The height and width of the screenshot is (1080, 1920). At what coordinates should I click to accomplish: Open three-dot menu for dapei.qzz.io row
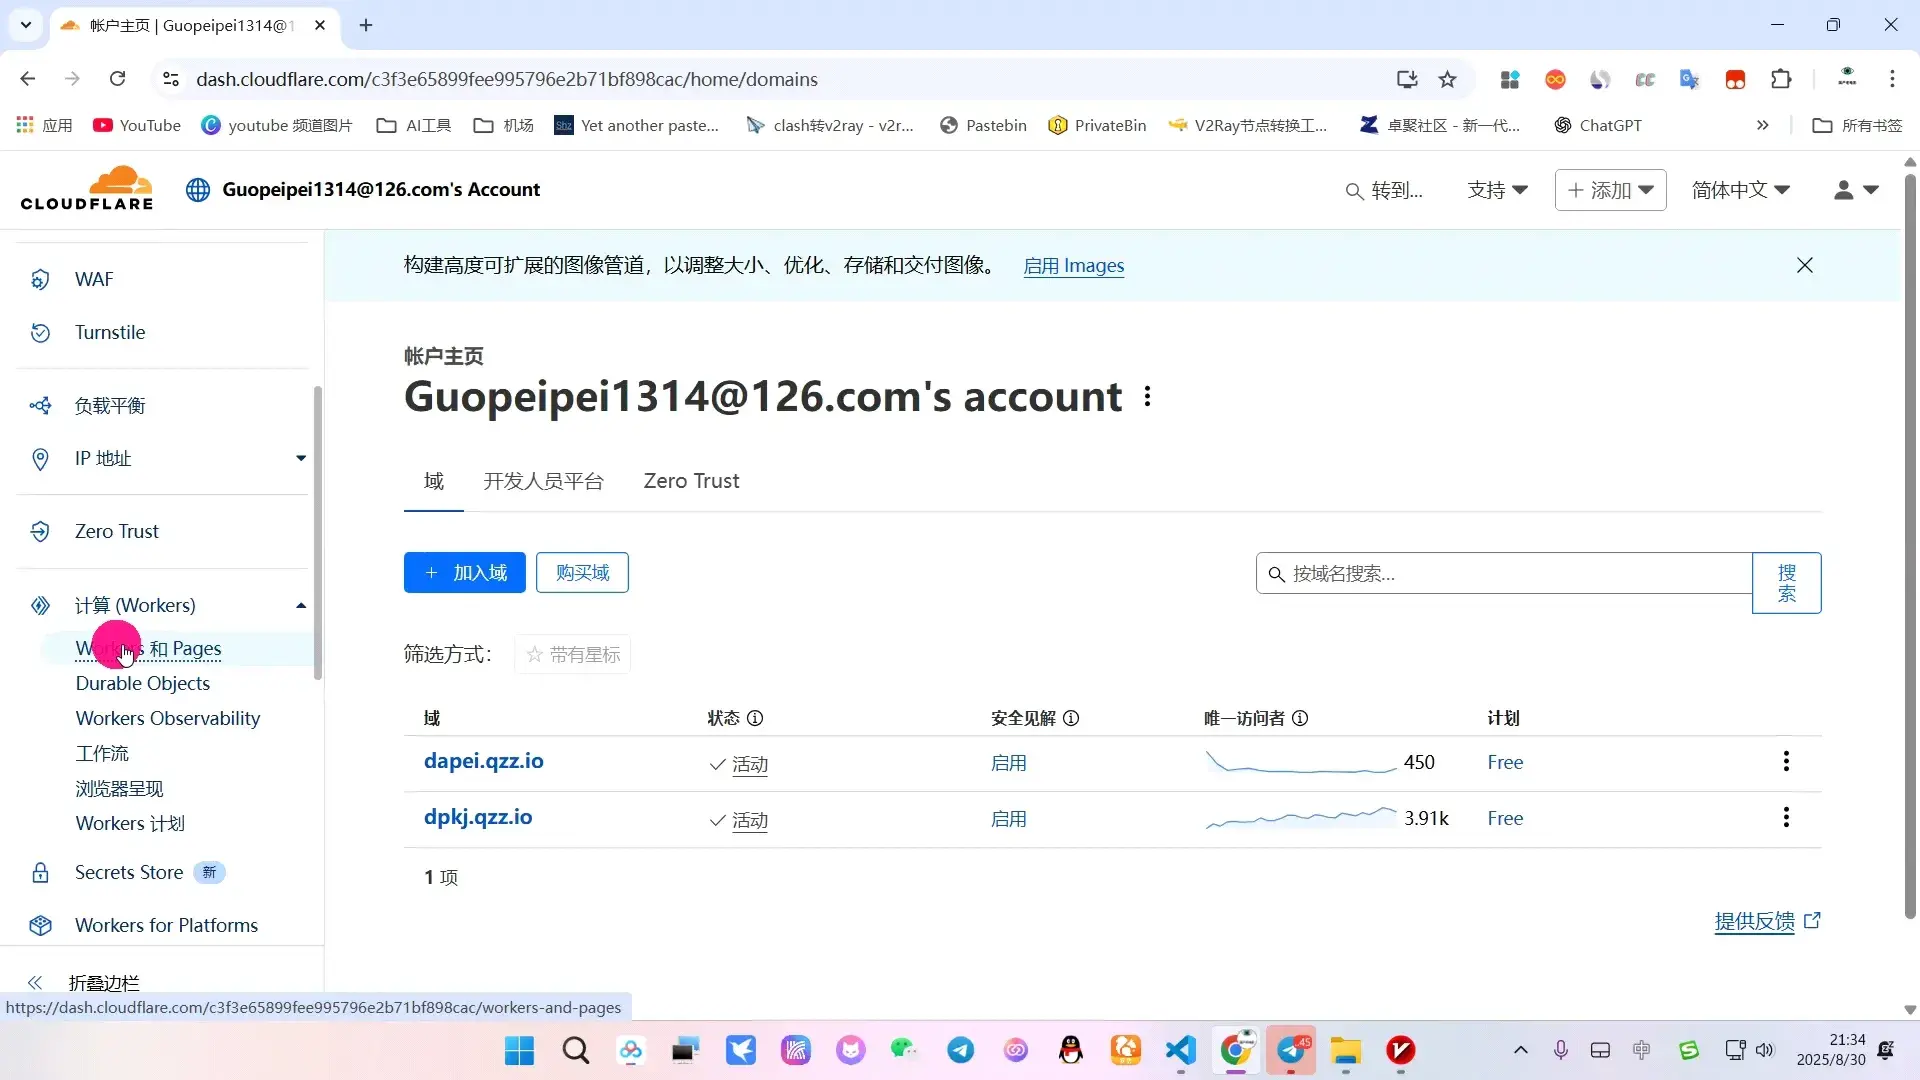(x=1786, y=762)
